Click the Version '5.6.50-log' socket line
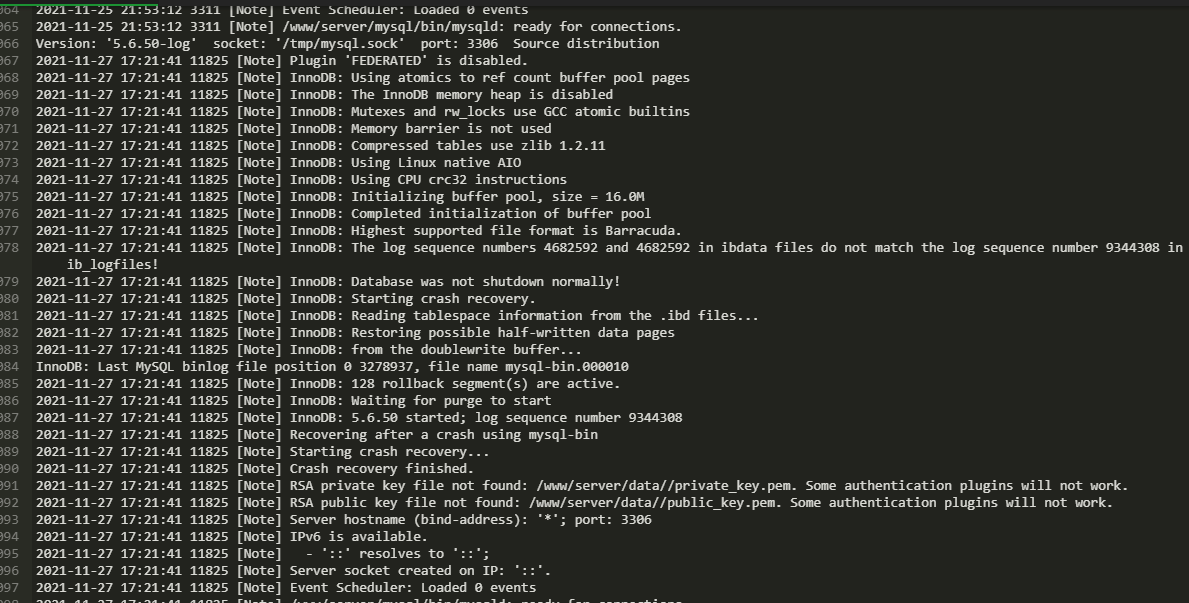 [347, 44]
